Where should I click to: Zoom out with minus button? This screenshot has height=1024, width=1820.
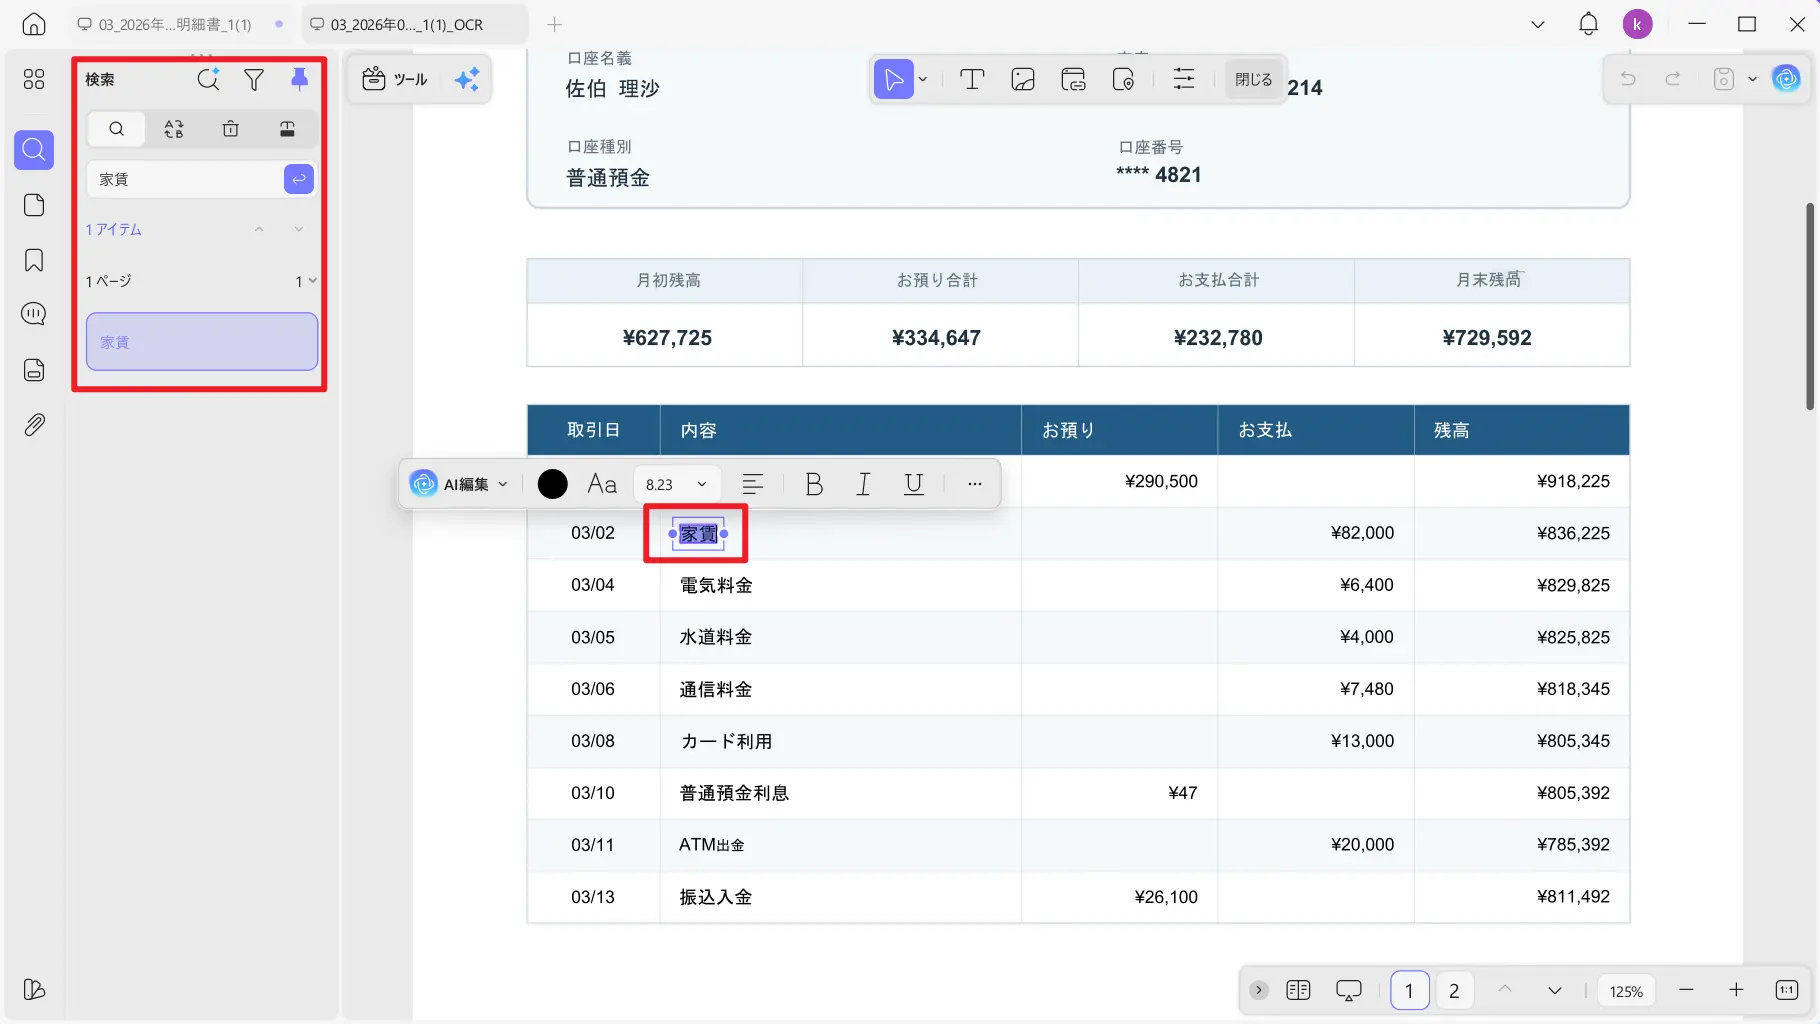click(x=1687, y=990)
